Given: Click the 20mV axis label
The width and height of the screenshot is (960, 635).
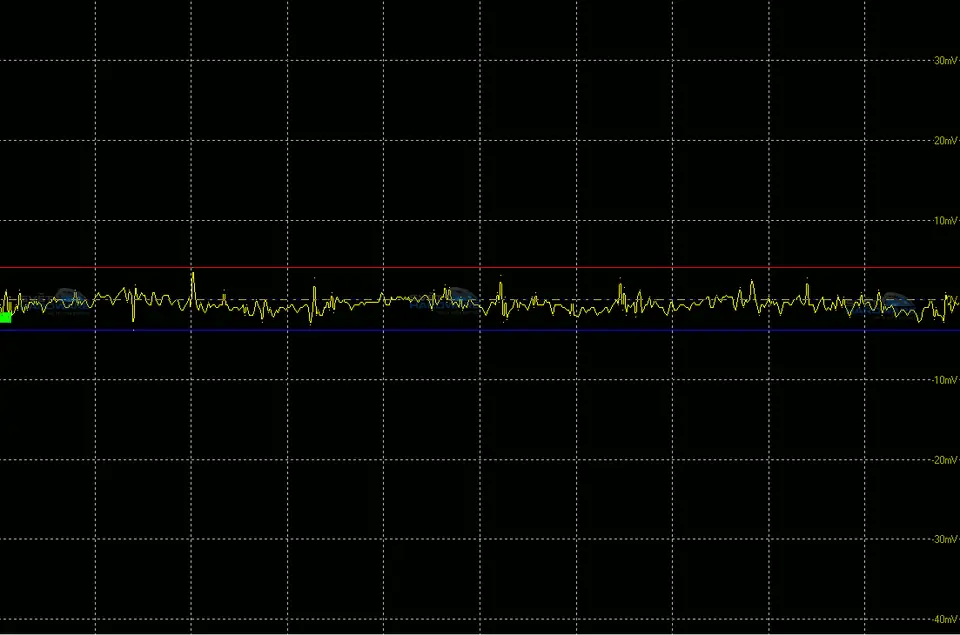Looking at the screenshot, I should [944, 141].
